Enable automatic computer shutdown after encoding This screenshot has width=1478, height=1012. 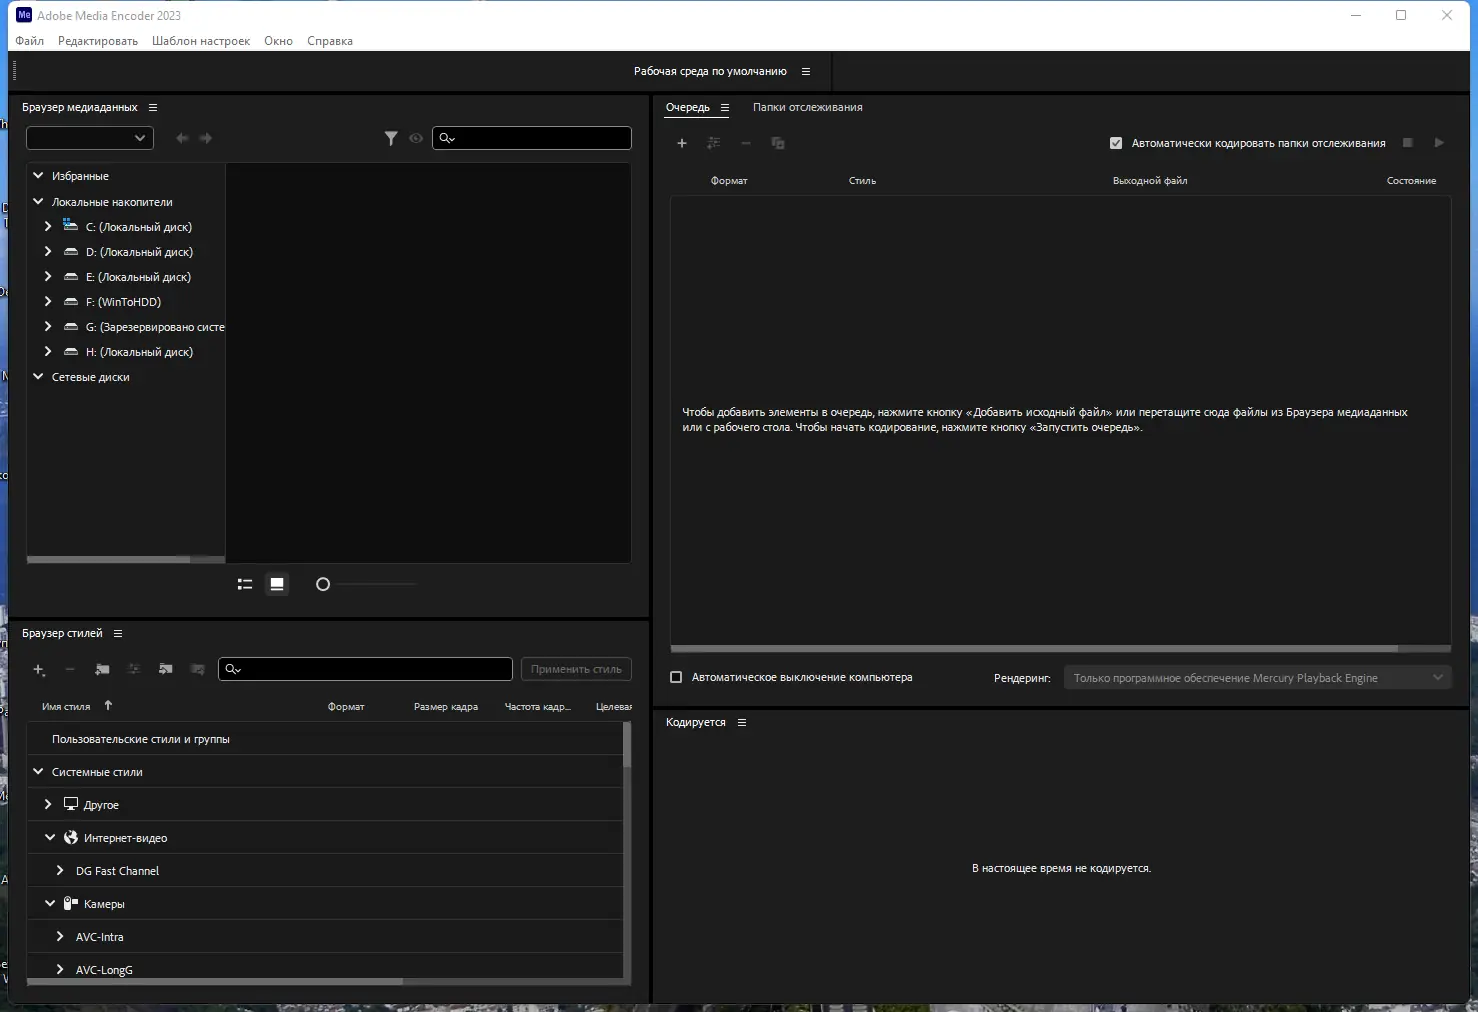[676, 677]
